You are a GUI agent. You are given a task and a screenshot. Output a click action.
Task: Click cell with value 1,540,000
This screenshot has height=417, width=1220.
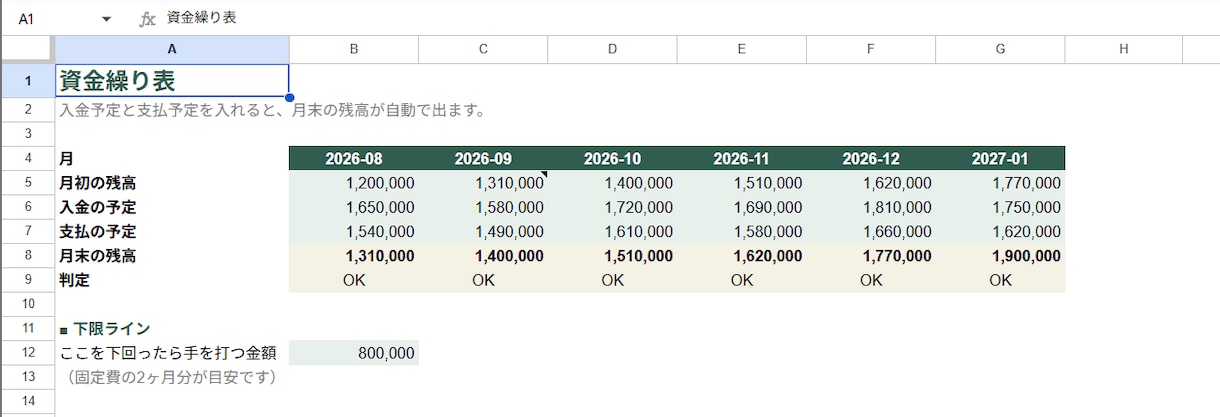click(354, 231)
